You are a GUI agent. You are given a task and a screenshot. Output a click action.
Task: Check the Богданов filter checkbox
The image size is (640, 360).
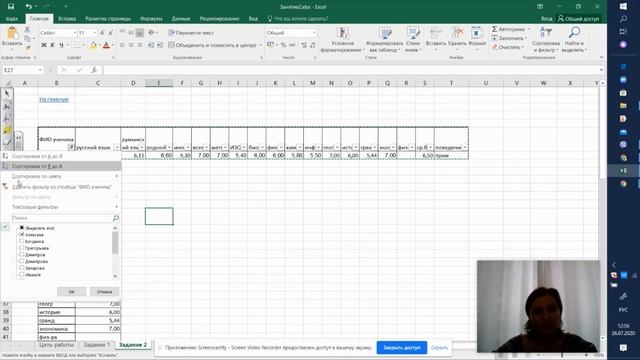pyautogui.click(x=22, y=241)
